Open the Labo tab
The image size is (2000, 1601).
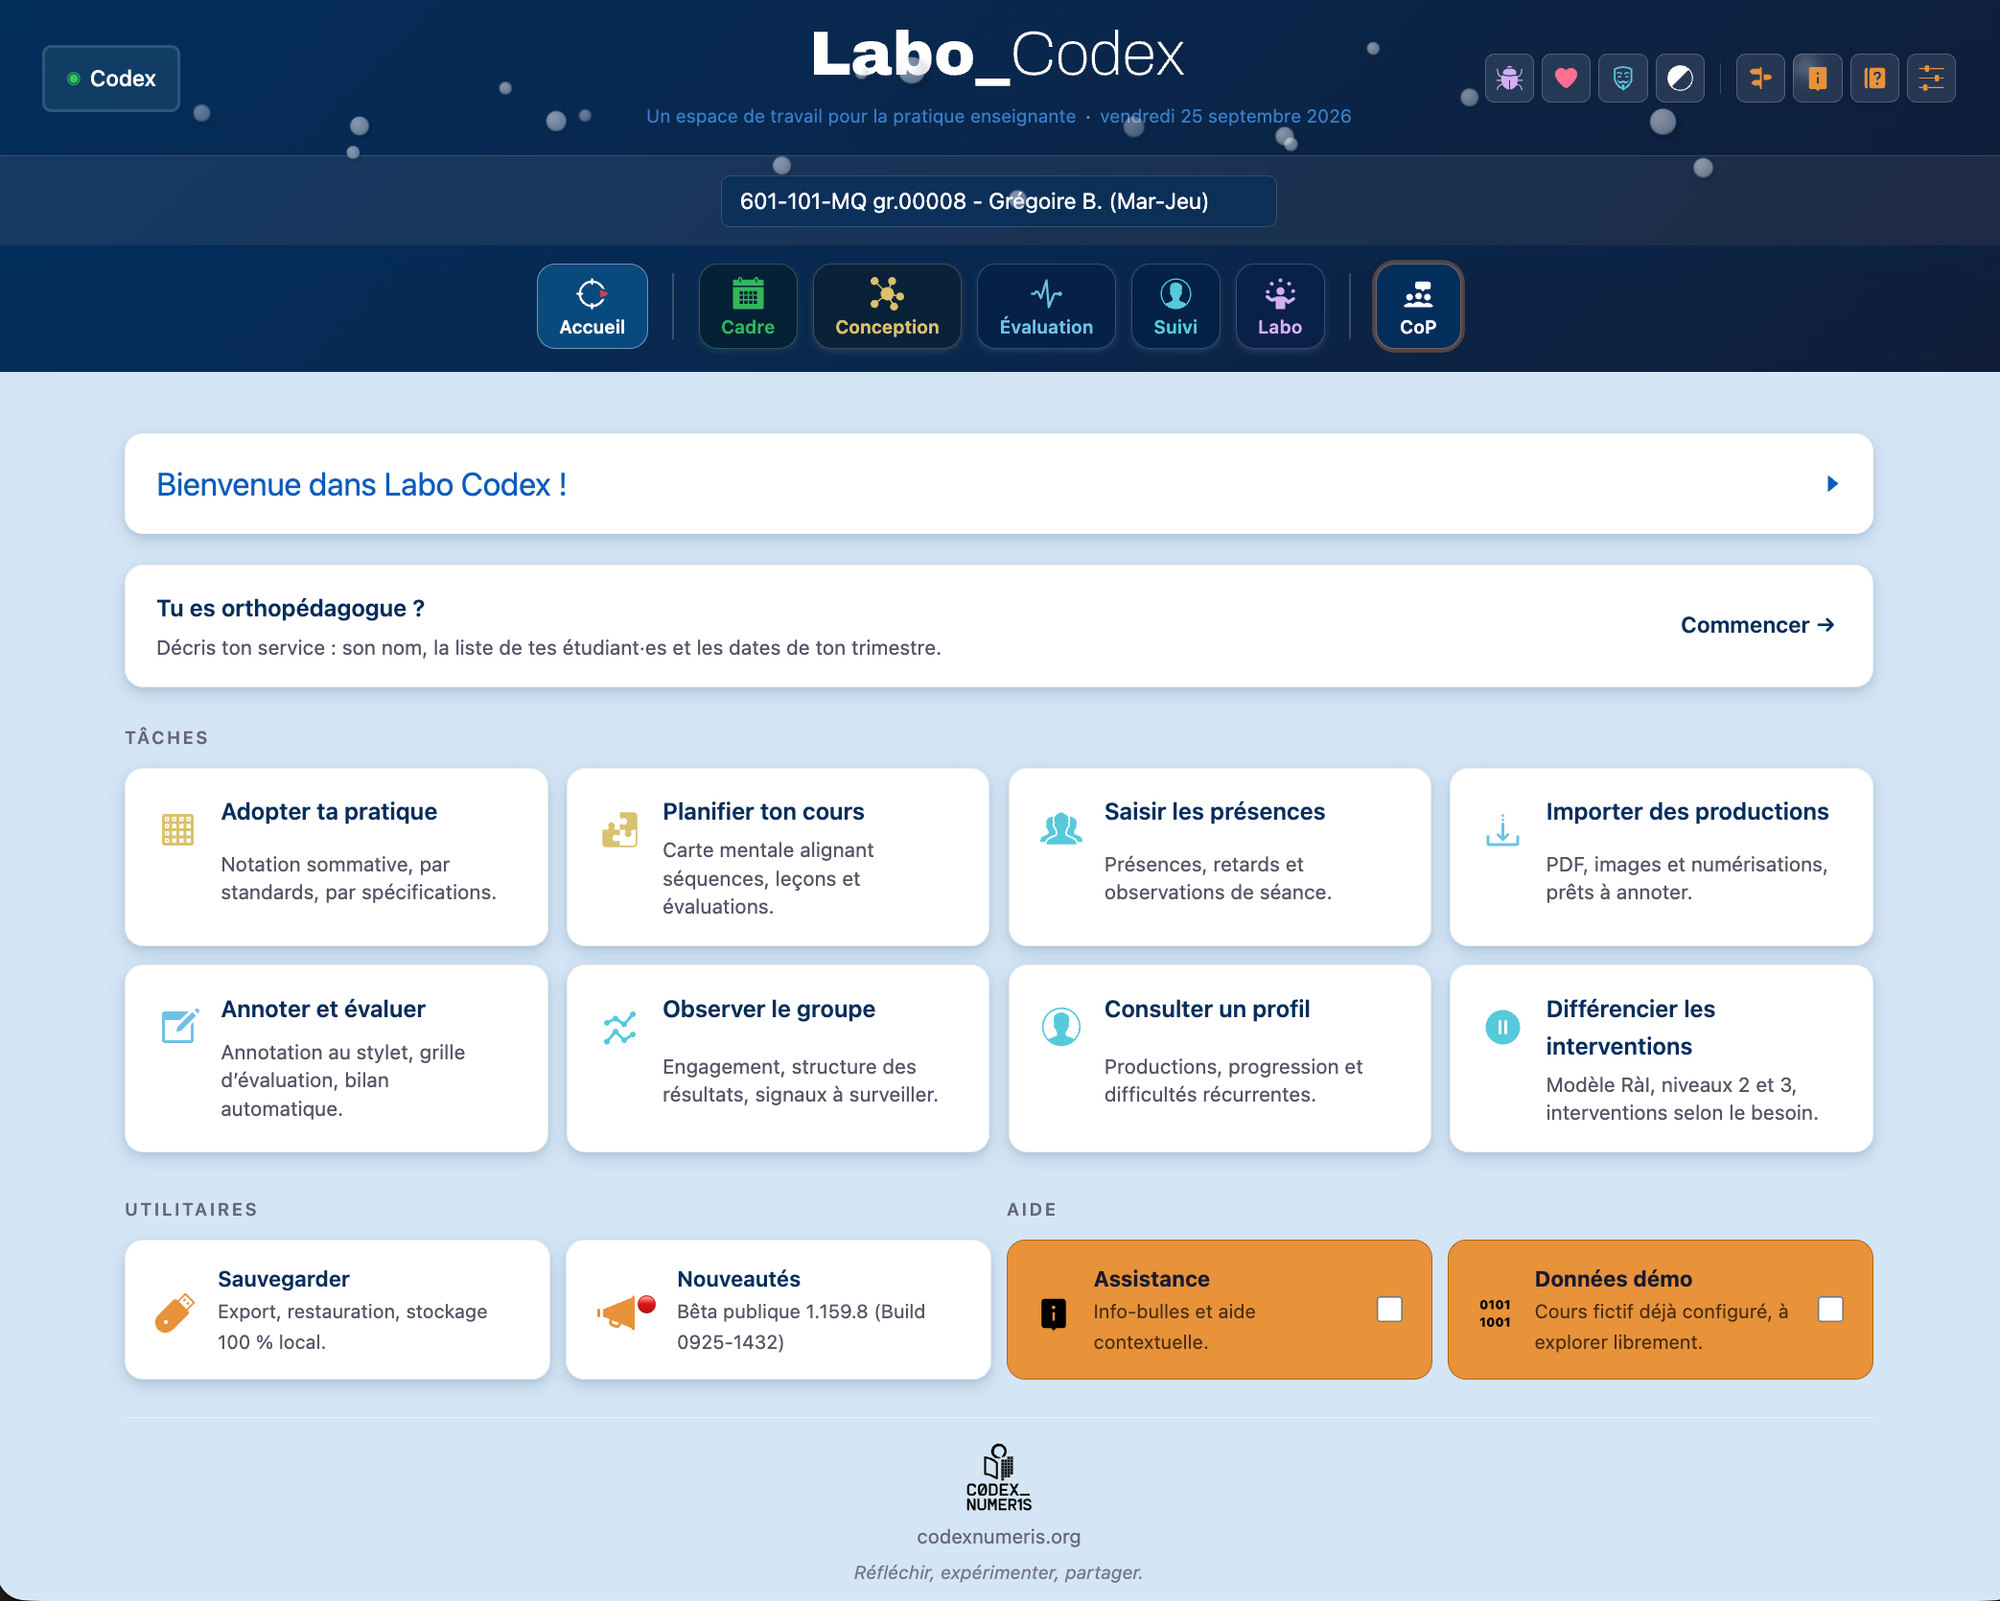pos(1280,306)
